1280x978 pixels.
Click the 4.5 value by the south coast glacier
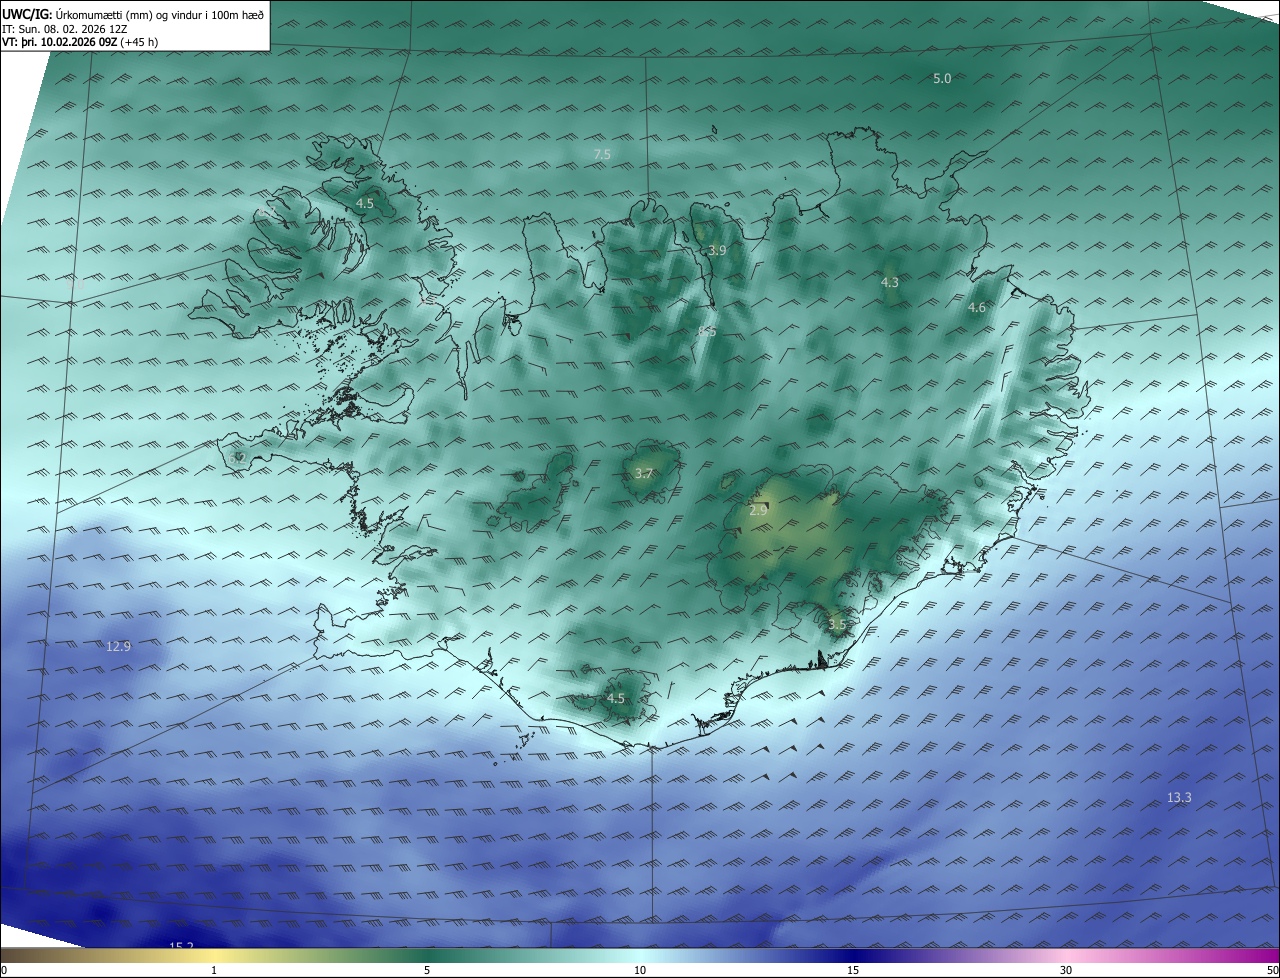coord(616,698)
